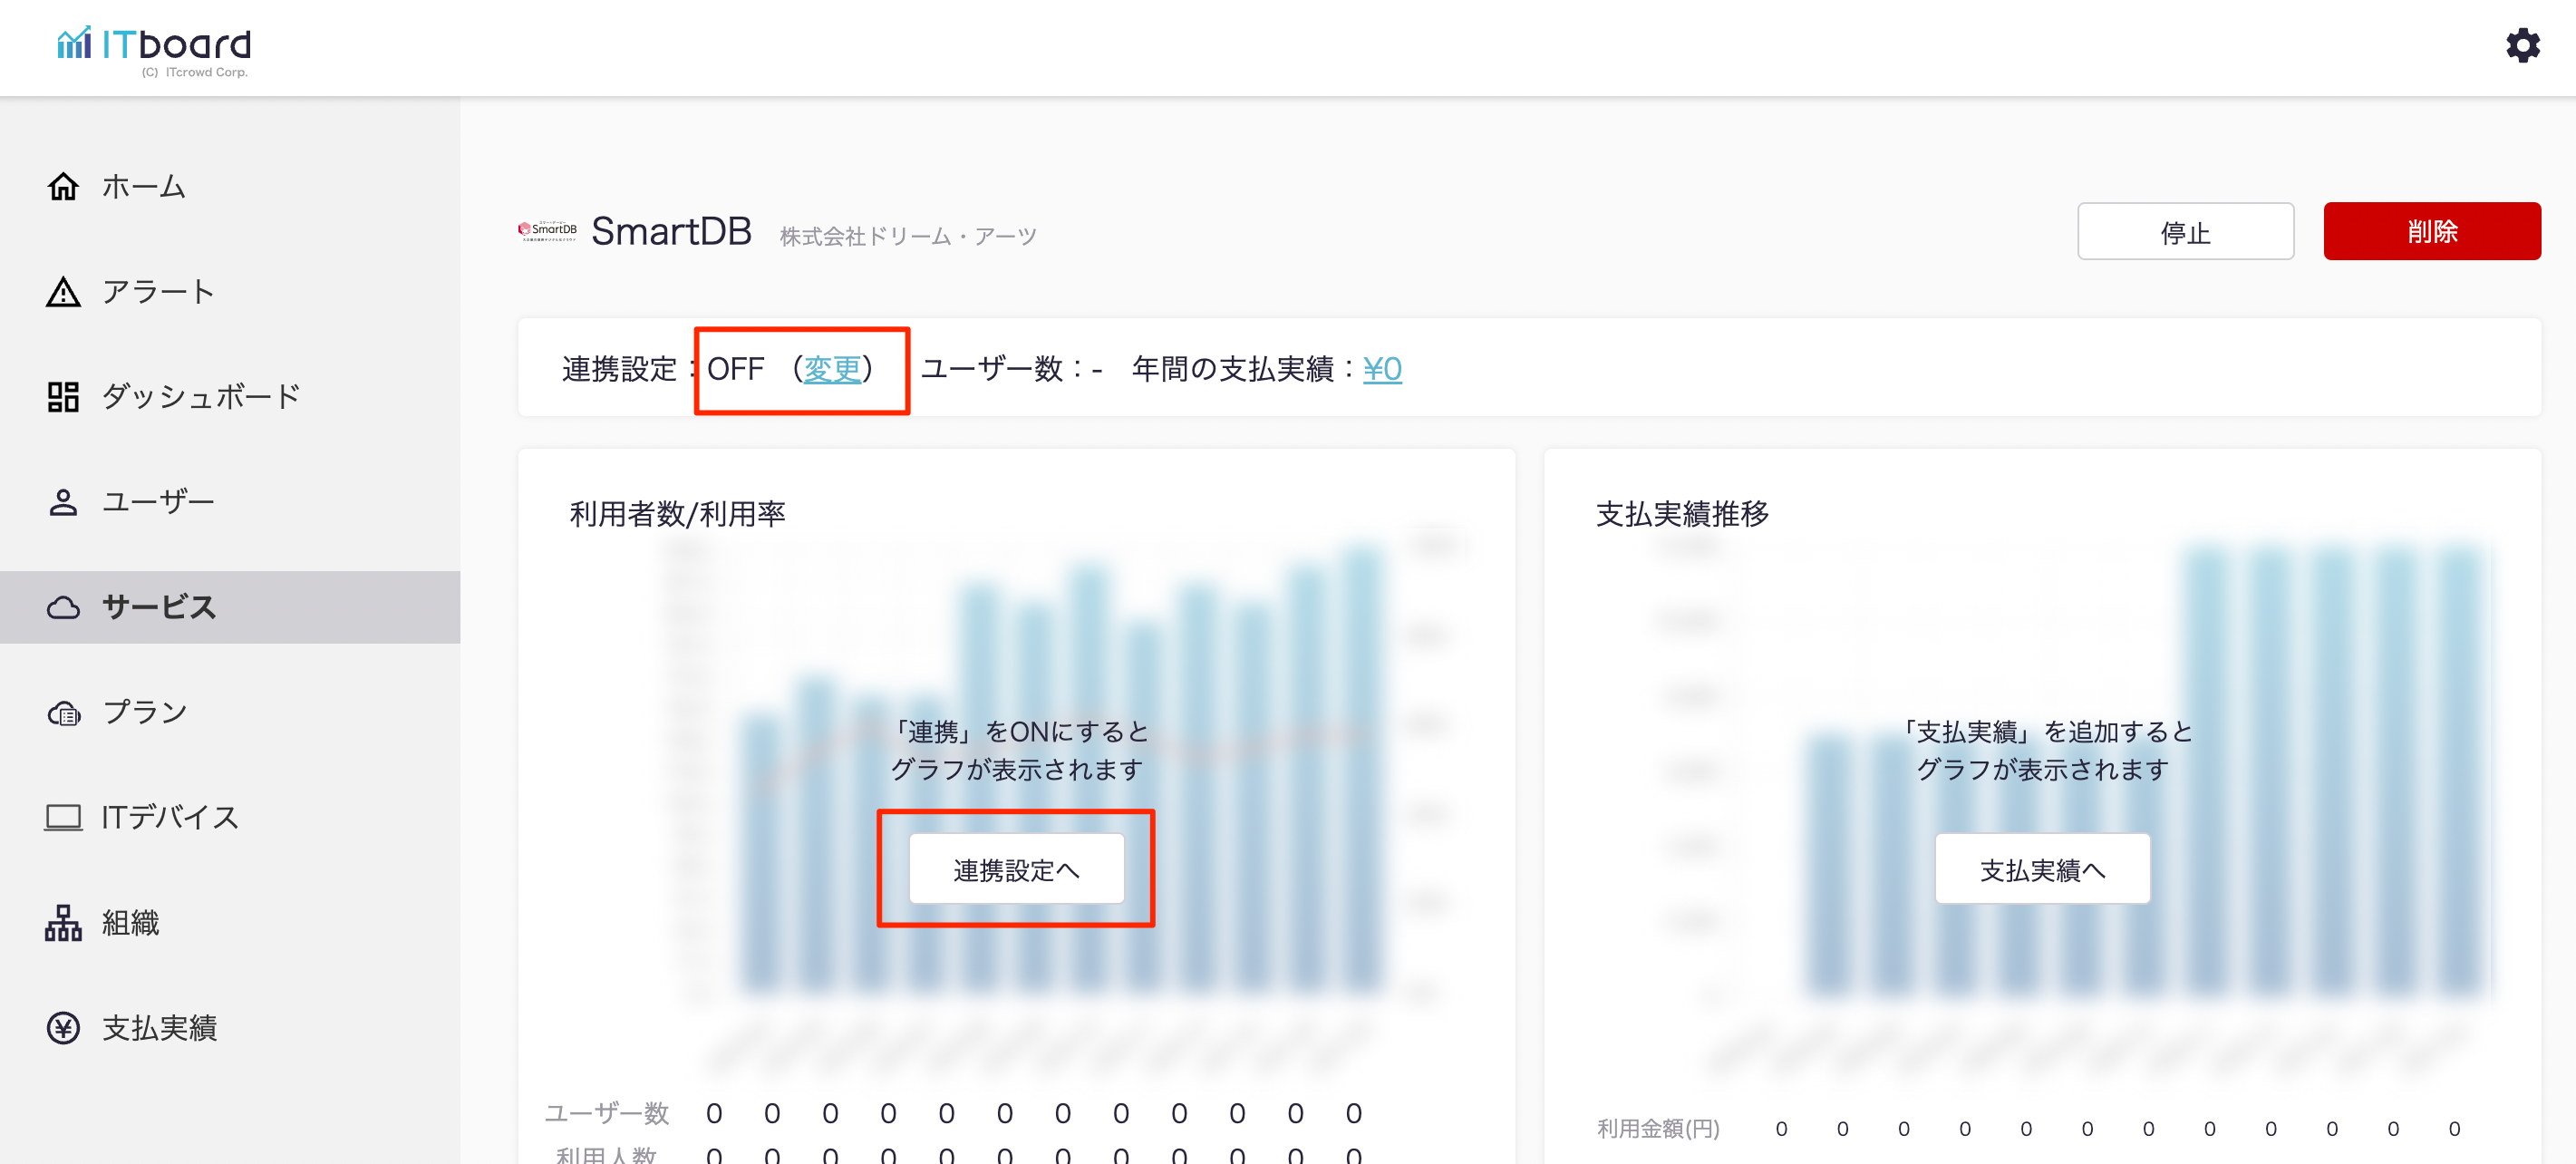This screenshot has height=1164, width=2576.
Task: Select ダッシュボード in the sidebar menu
Action: click(200, 397)
